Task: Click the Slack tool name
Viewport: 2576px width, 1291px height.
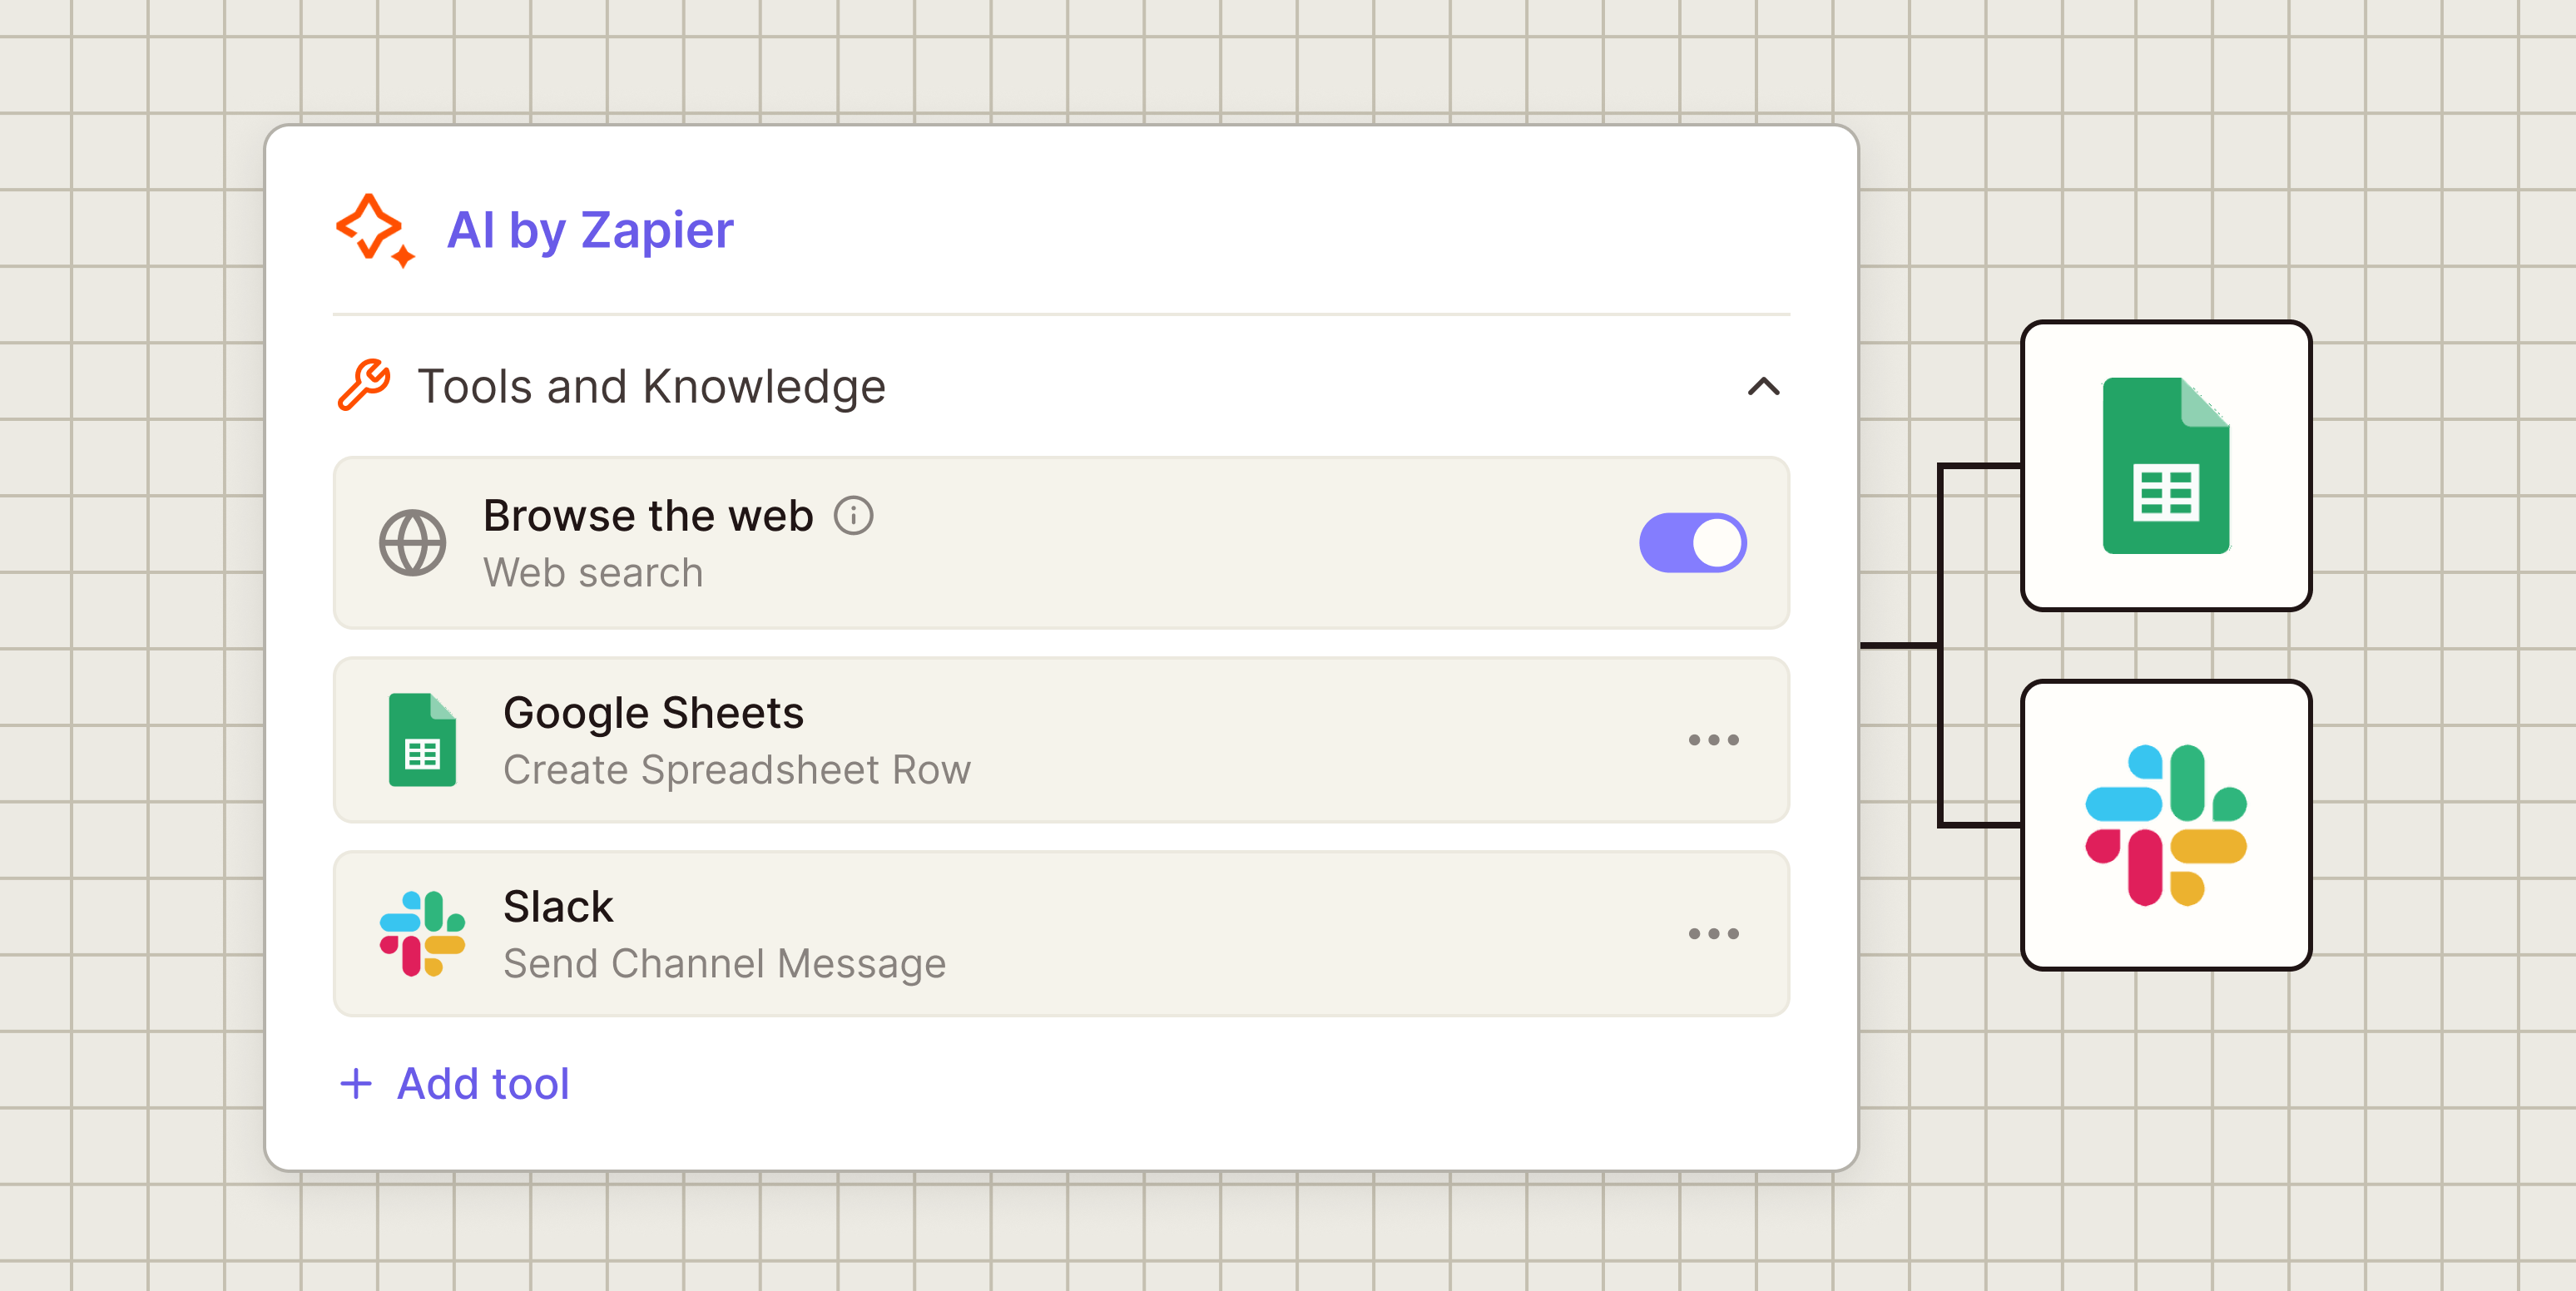Action: (558, 907)
